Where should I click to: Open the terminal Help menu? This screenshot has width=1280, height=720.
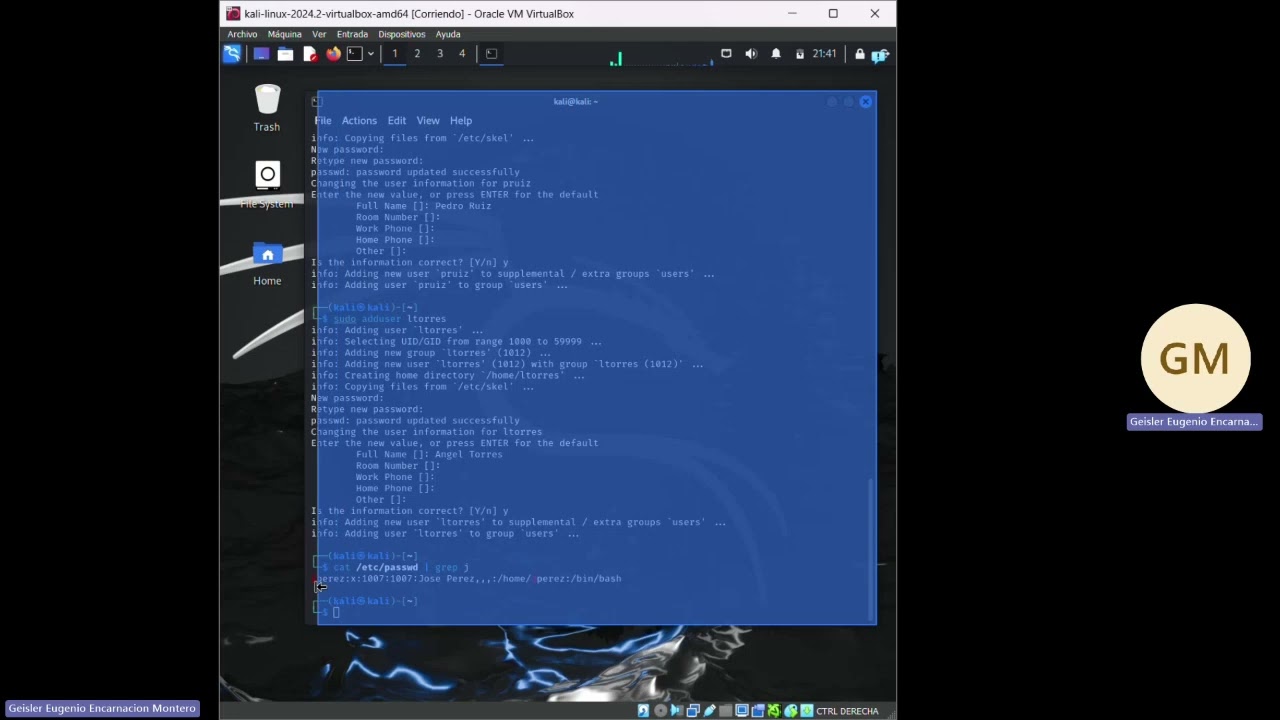click(x=461, y=121)
